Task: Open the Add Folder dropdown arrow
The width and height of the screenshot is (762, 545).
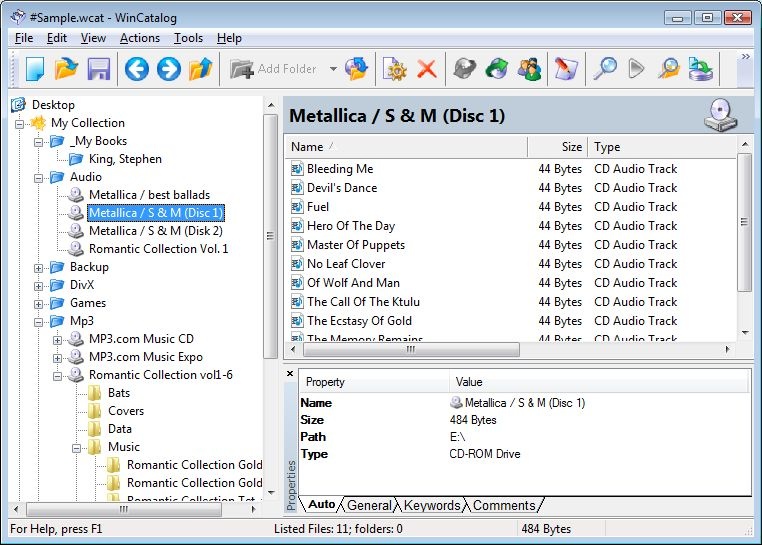Action: pyautogui.click(x=333, y=69)
